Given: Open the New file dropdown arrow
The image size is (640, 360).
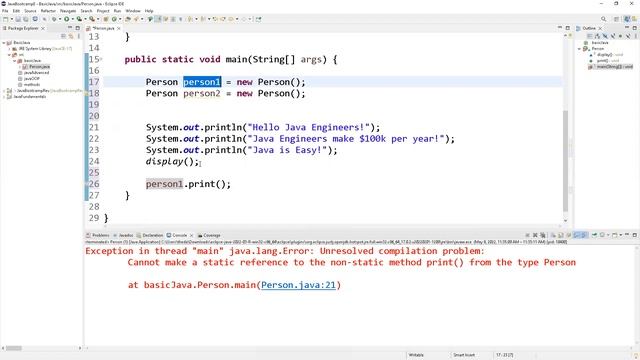Looking at the screenshot, I should tap(12, 19).
